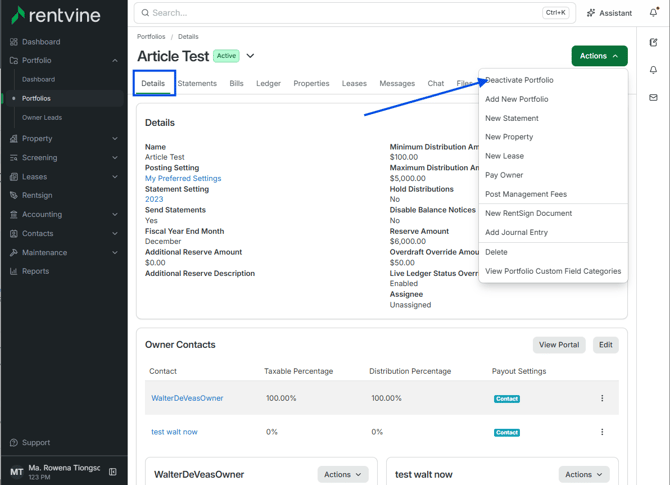Click the Leases icon in sidebar
The width and height of the screenshot is (670, 485).
coord(14,176)
